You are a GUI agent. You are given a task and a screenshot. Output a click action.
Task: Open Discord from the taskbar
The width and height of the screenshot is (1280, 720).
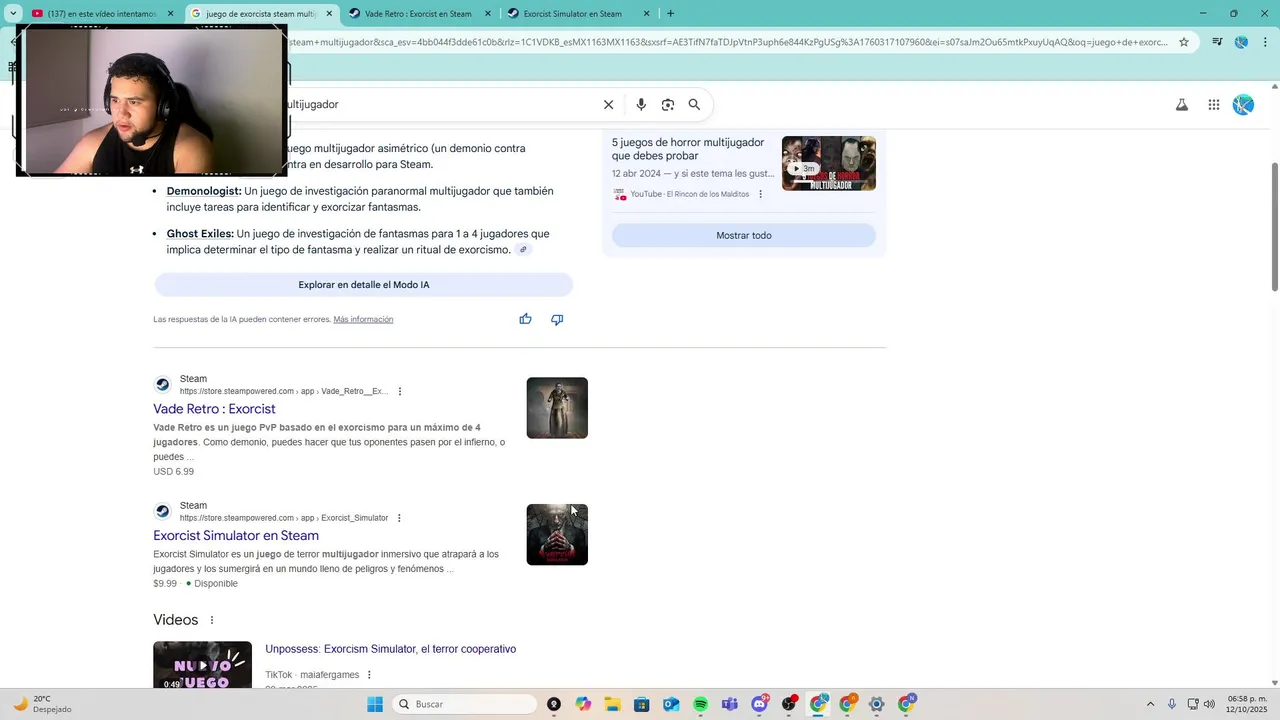[x=760, y=704]
